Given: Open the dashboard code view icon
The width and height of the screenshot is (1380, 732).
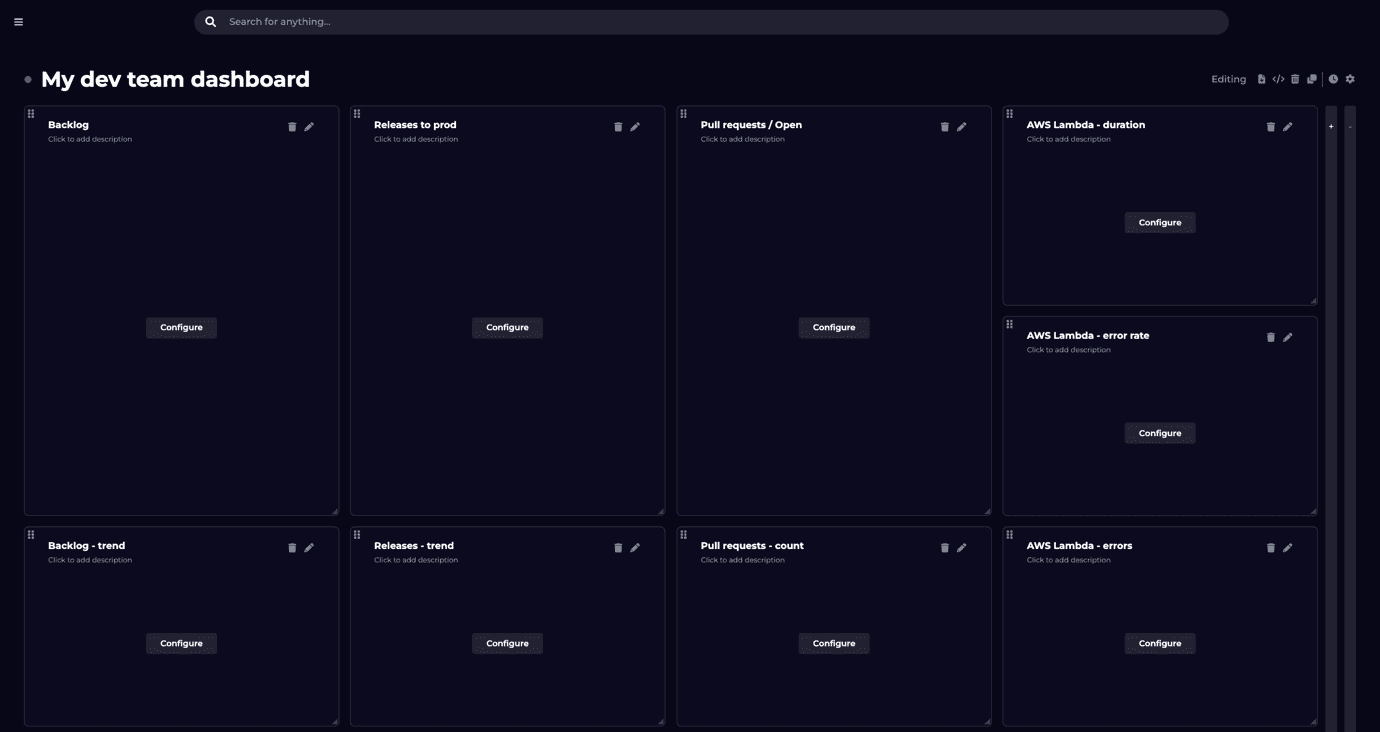Looking at the screenshot, I should click(x=1278, y=79).
